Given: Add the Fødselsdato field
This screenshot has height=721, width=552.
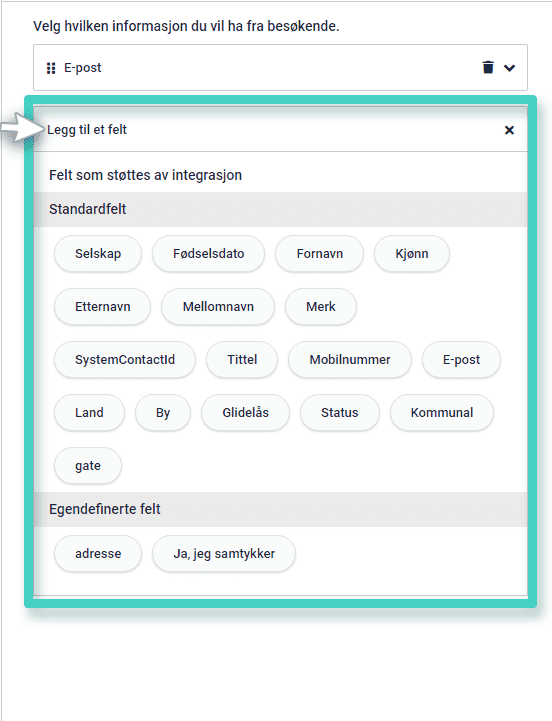Looking at the screenshot, I should coord(208,253).
